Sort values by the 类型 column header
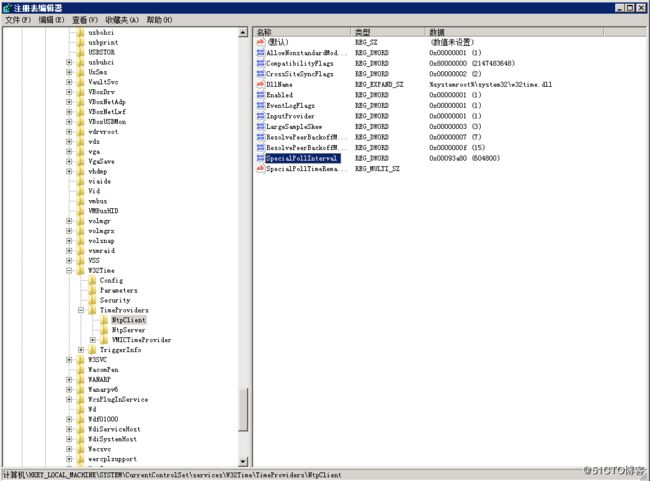 tap(388, 32)
